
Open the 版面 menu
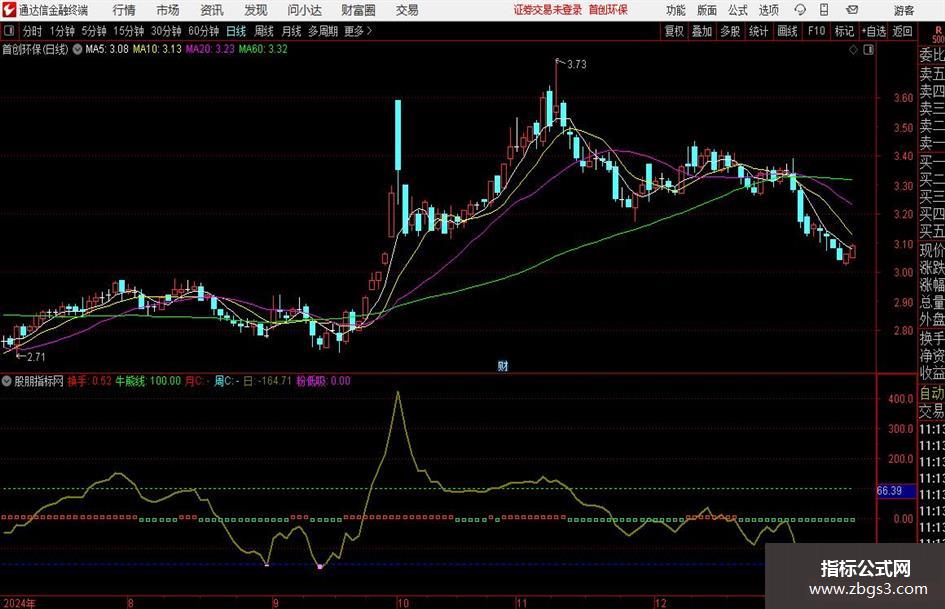pyautogui.click(x=706, y=10)
